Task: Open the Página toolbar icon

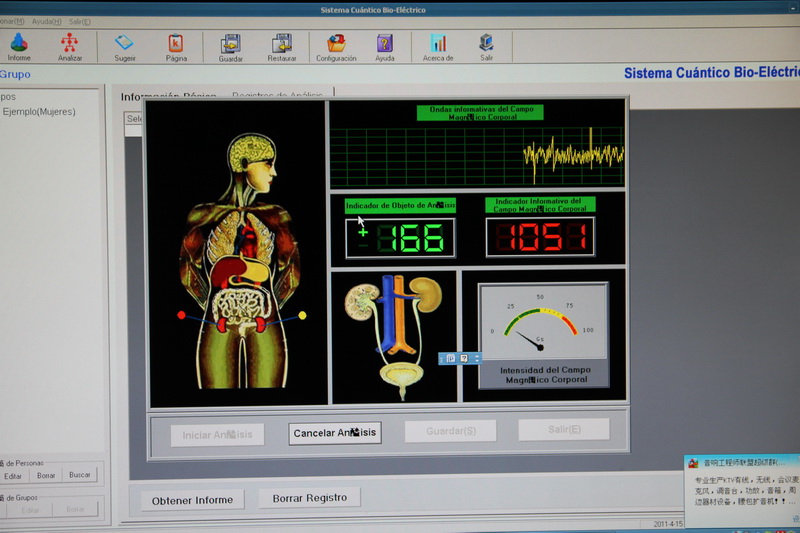Action: [x=176, y=46]
